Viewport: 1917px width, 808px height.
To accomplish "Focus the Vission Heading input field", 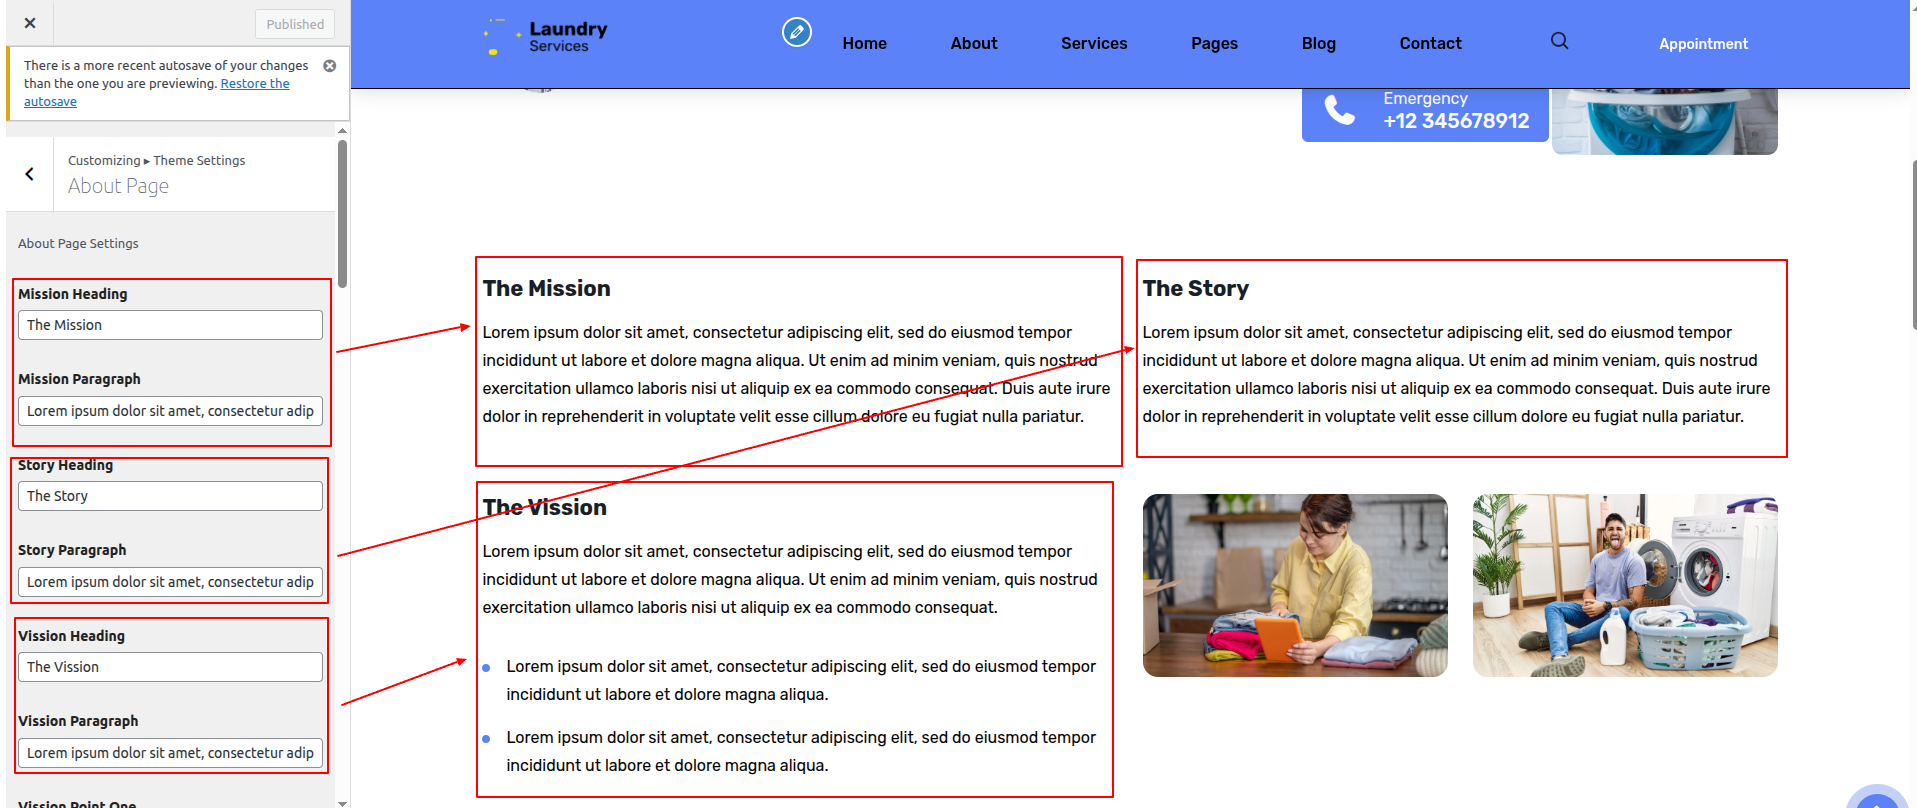I will pyautogui.click(x=170, y=667).
